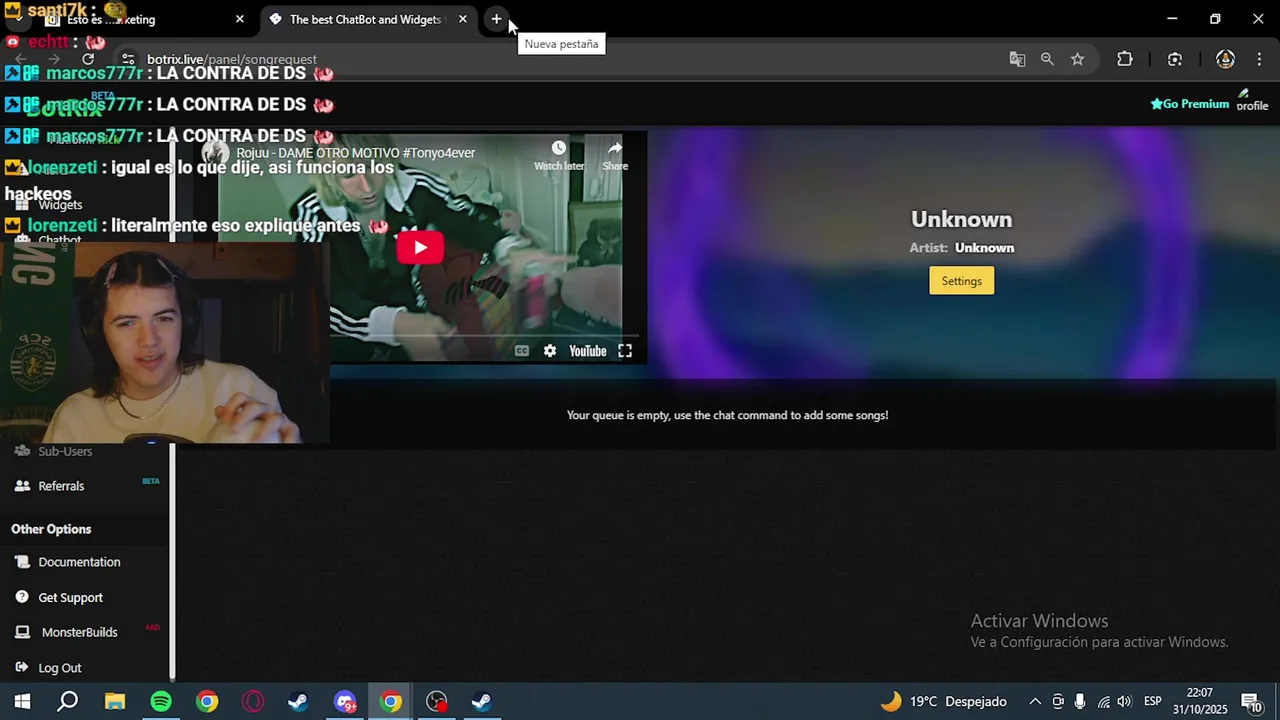Click the video title 'Rojuu - DAME OTRO MOTIVO'
Screen dimensions: 1280x720
point(355,153)
